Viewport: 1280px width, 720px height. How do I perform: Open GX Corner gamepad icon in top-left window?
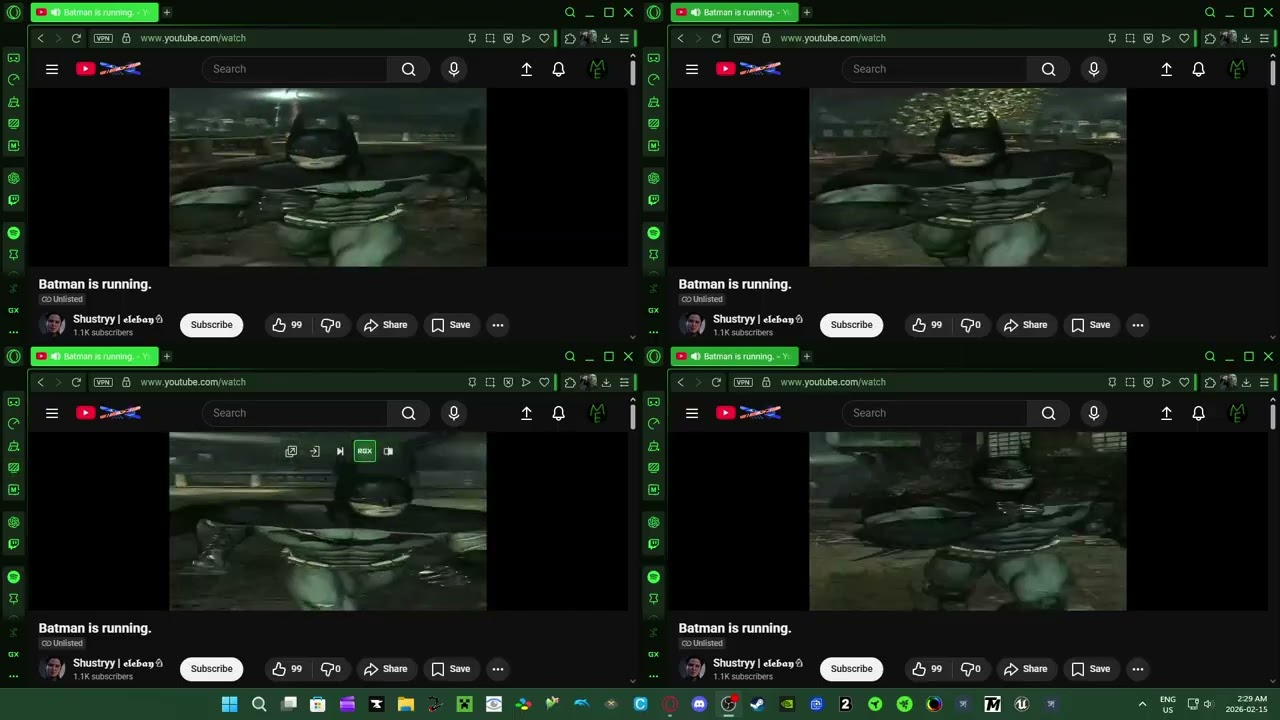tap(13, 57)
